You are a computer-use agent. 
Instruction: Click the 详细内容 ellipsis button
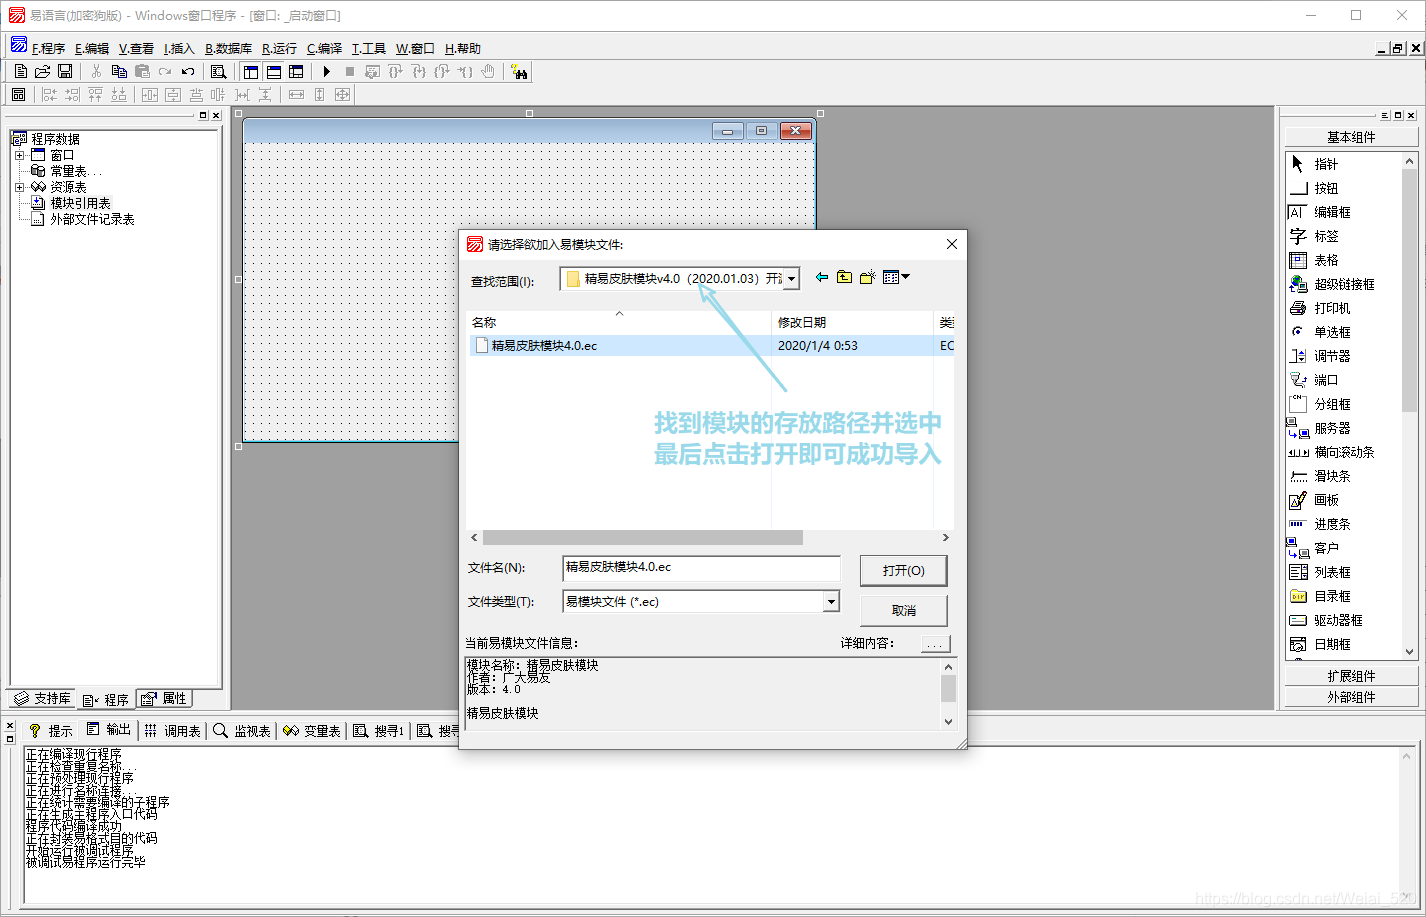pyautogui.click(x=934, y=643)
